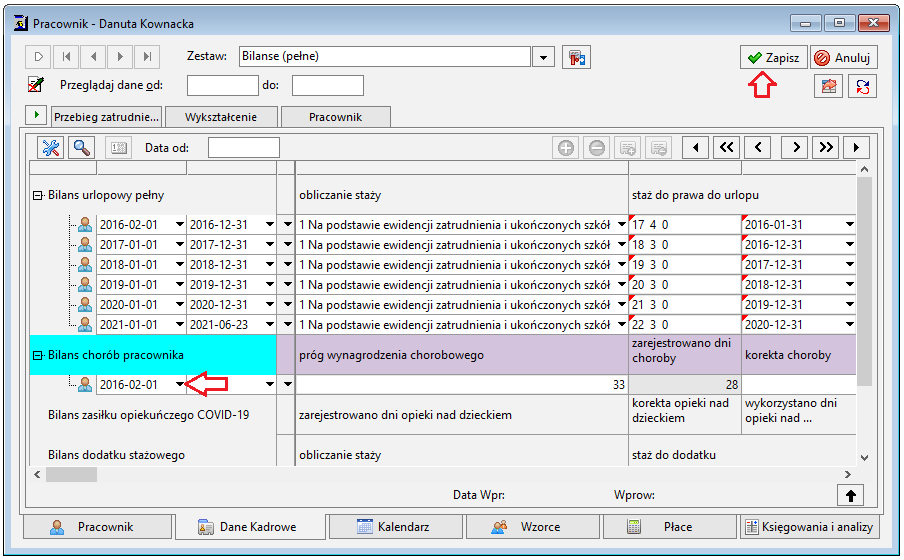Open obliczanie staży dropdown in 2018-01-01 row

(x=622, y=265)
